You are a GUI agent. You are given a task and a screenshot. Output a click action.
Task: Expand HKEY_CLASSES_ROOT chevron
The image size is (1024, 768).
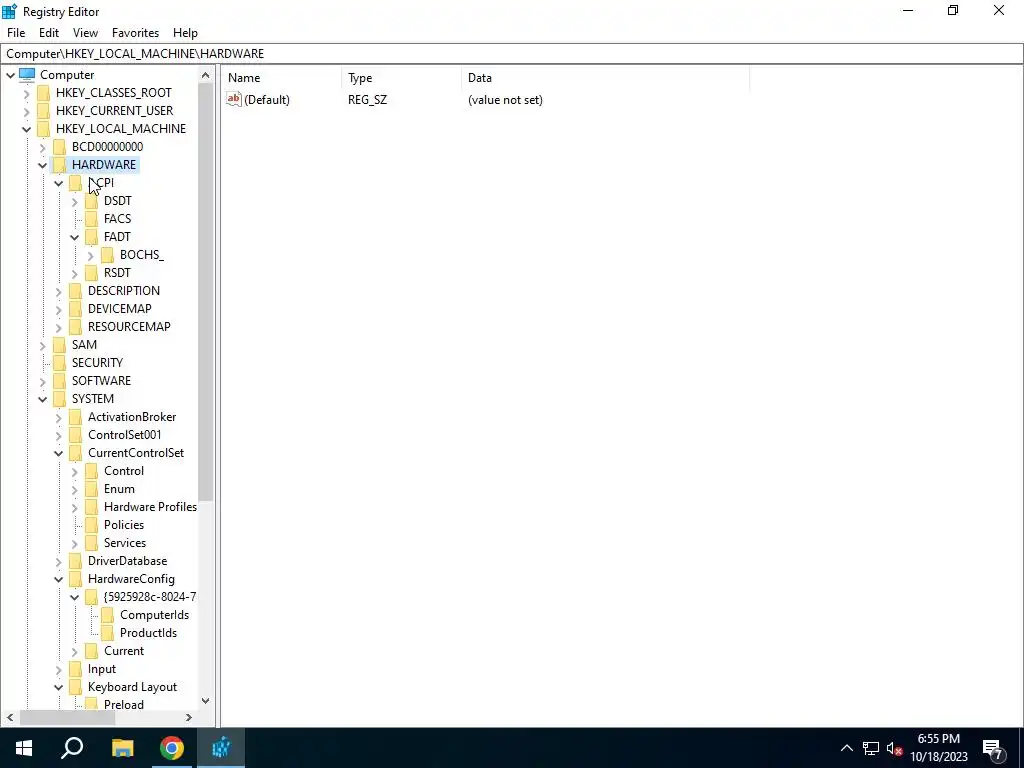coord(27,93)
